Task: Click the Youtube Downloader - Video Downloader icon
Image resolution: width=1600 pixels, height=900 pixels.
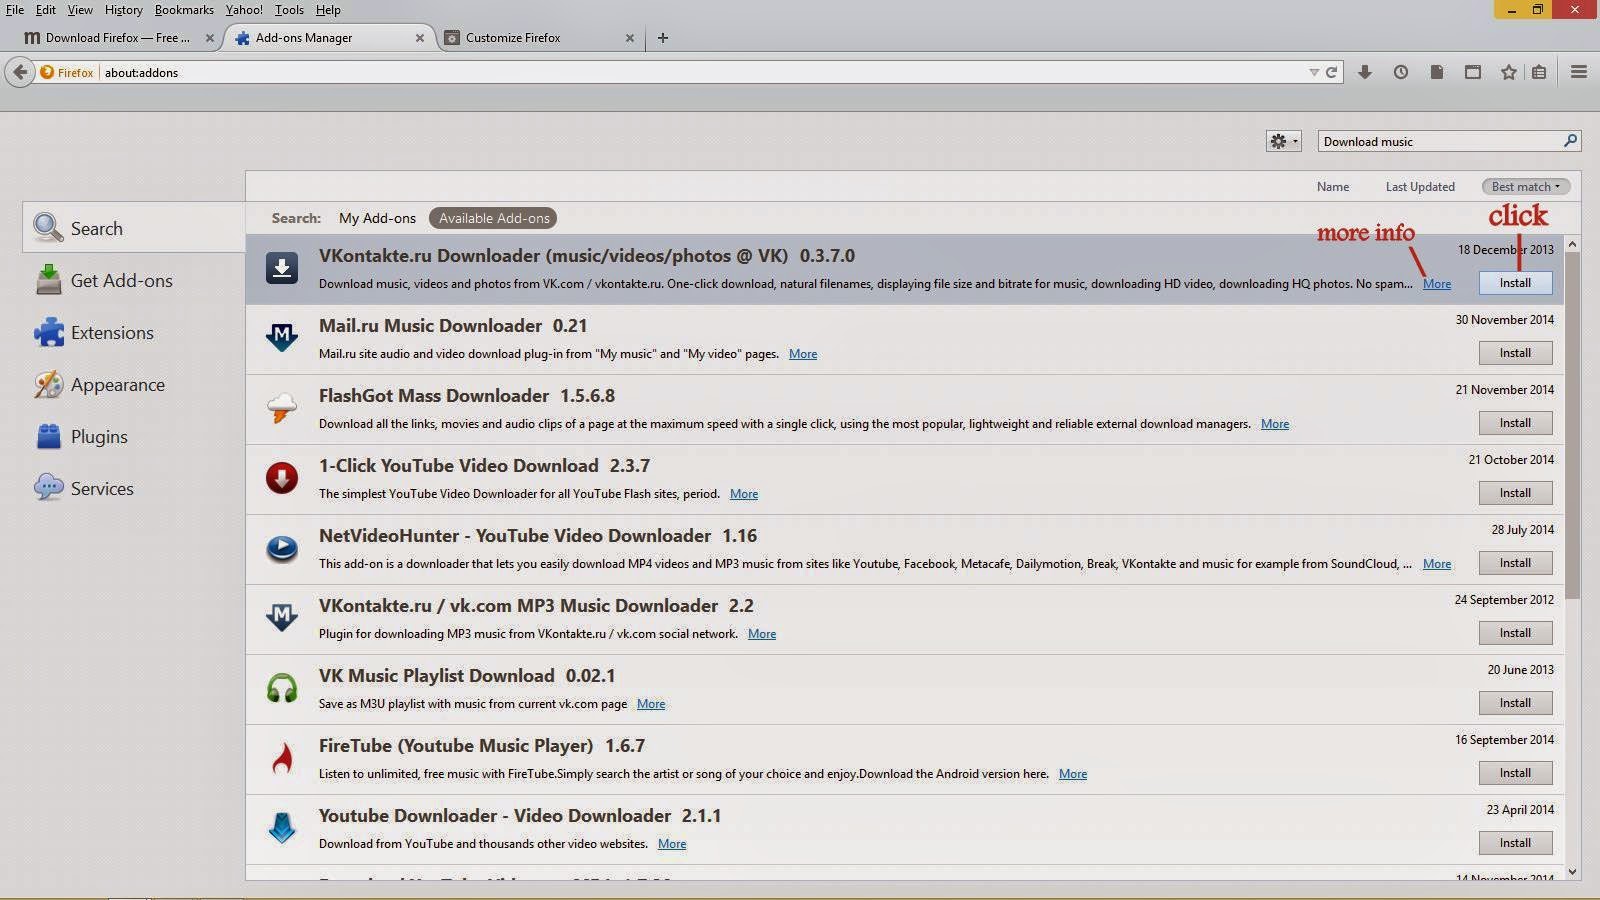Action: [x=282, y=828]
